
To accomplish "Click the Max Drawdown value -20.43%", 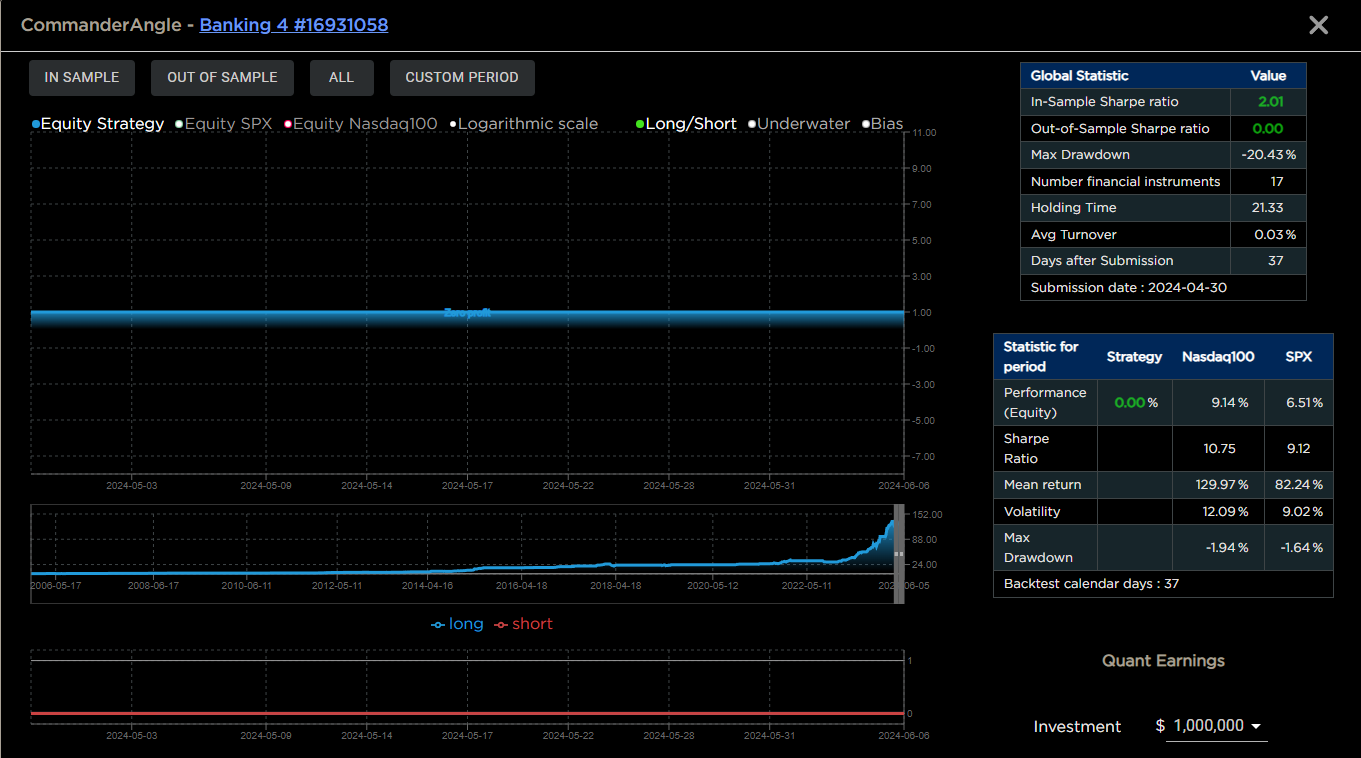I will 1268,155.
